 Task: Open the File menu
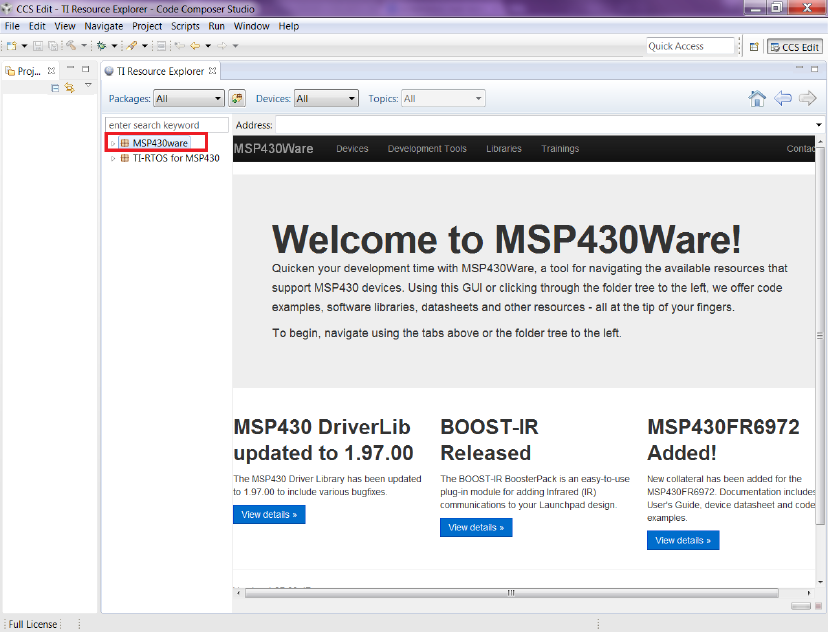coord(12,26)
